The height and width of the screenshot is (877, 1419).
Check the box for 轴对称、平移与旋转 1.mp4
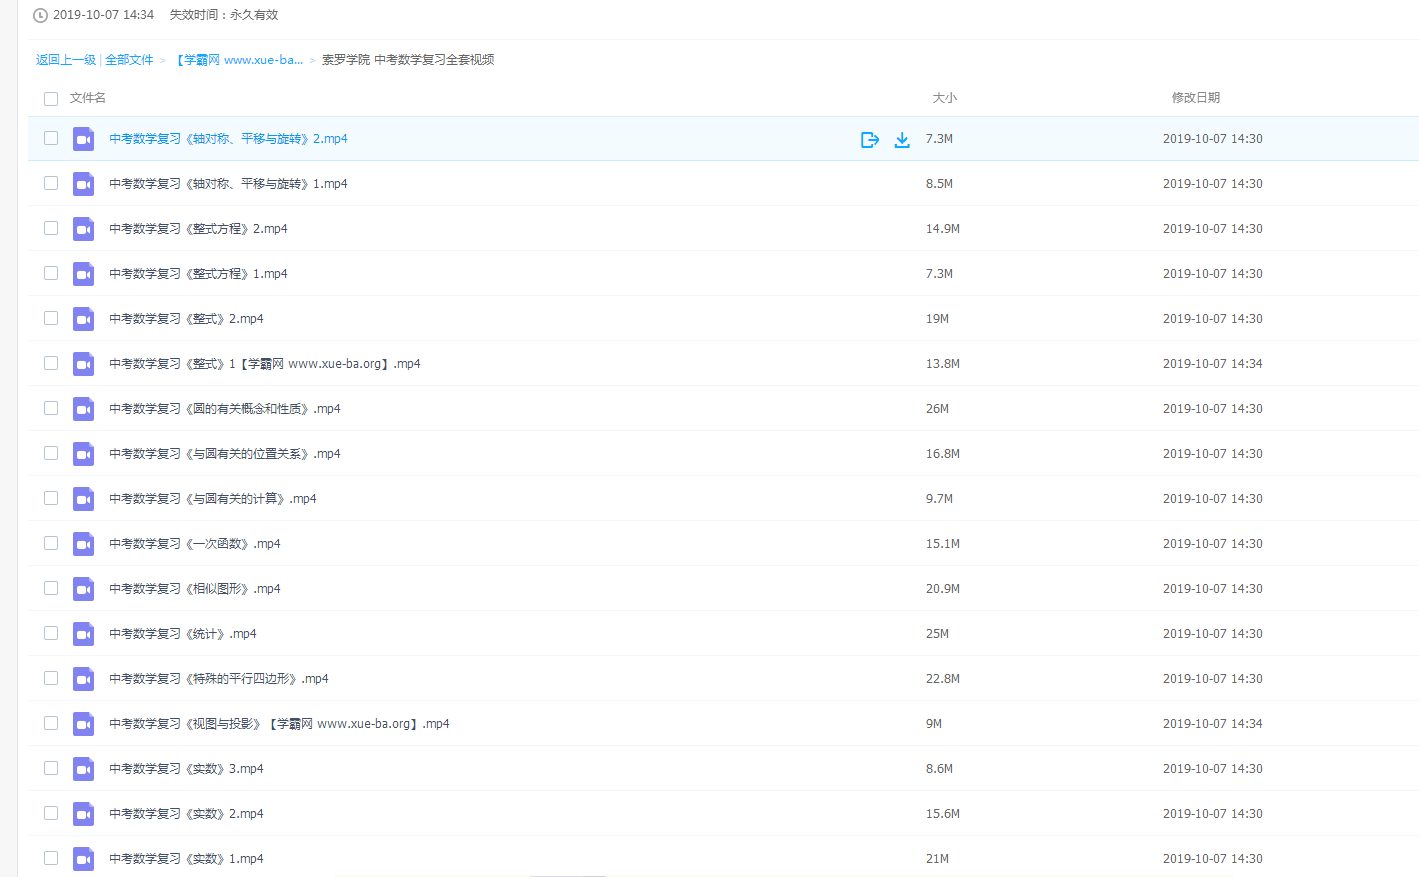pyautogui.click(x=51, y=183)
